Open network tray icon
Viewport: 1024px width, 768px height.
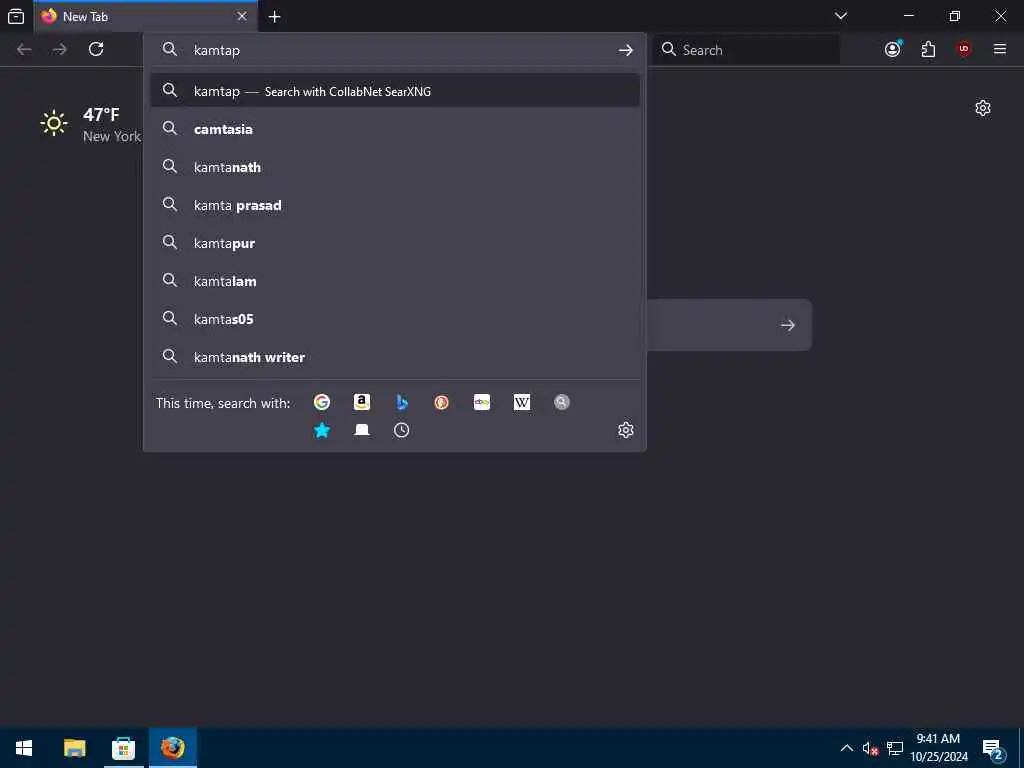point(895,748)
